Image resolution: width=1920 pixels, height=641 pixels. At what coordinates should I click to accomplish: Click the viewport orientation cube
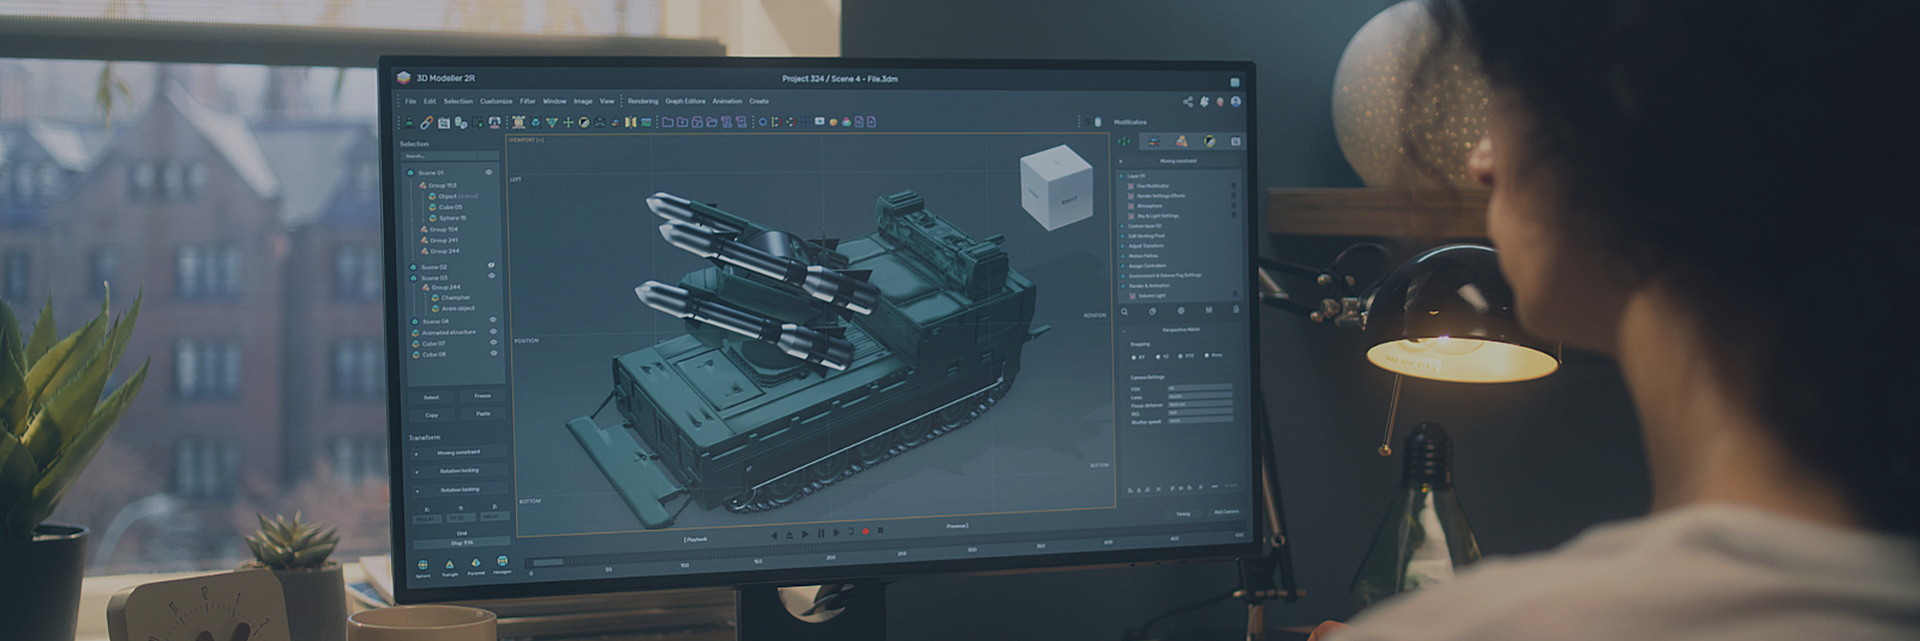pos(1057,188)
